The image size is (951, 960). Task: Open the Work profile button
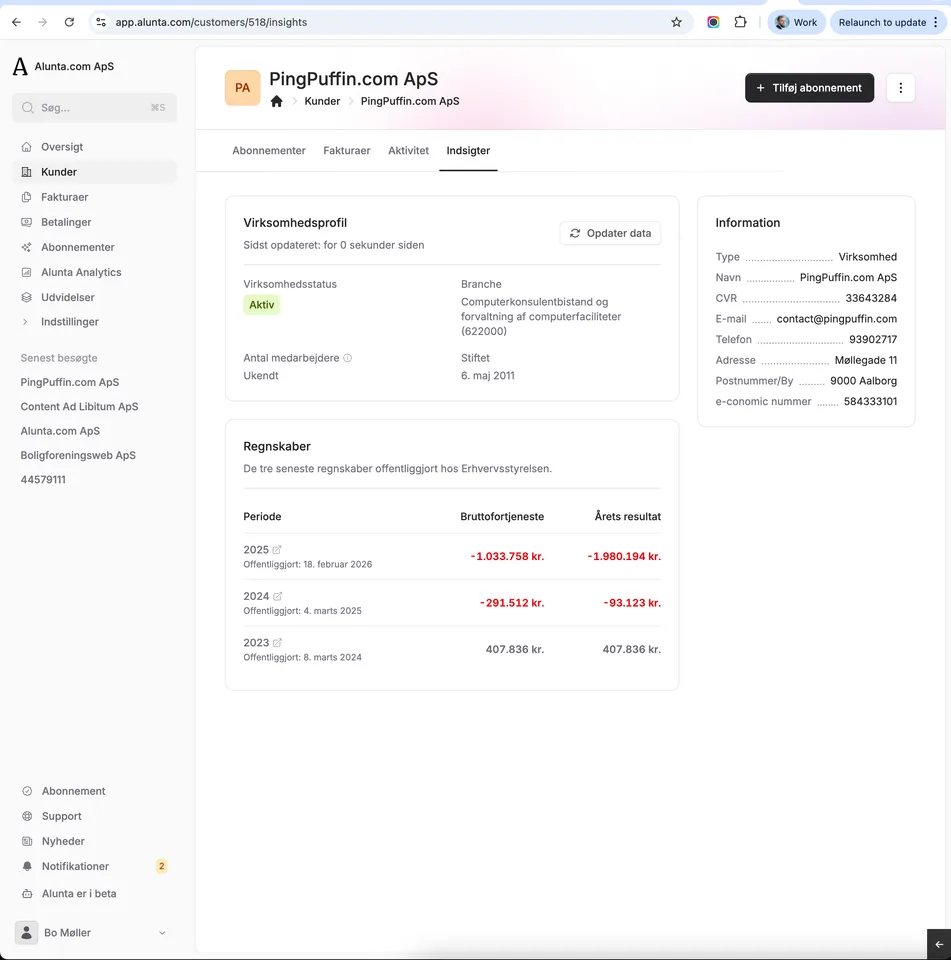[x=796, y=22]
